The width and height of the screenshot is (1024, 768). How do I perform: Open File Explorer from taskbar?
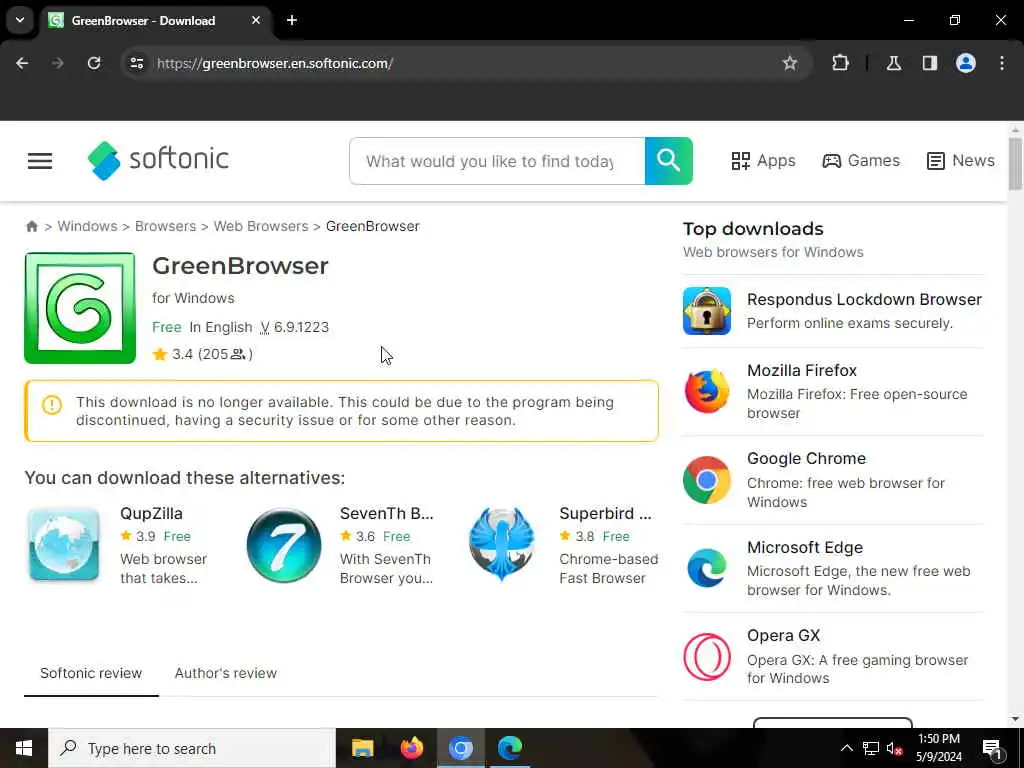[x=362, y=748]
